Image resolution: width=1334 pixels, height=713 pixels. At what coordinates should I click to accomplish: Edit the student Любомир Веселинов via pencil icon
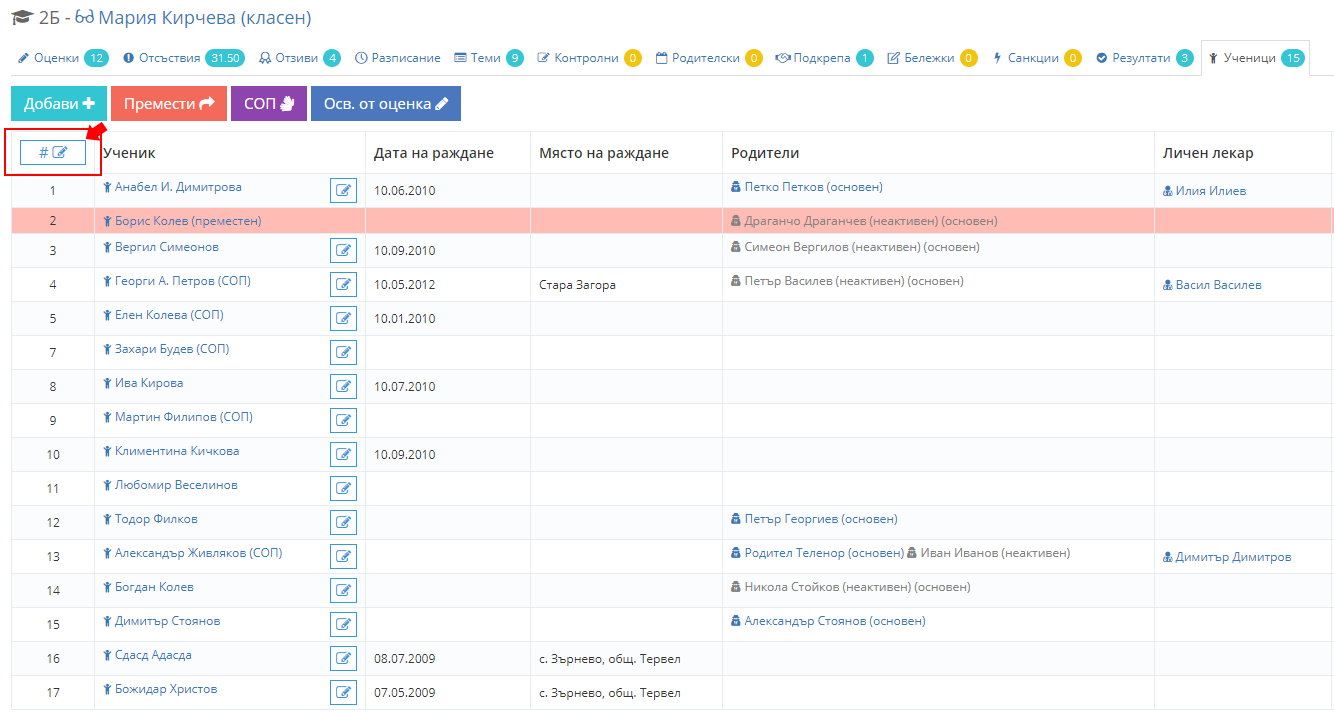coord(343,488)
